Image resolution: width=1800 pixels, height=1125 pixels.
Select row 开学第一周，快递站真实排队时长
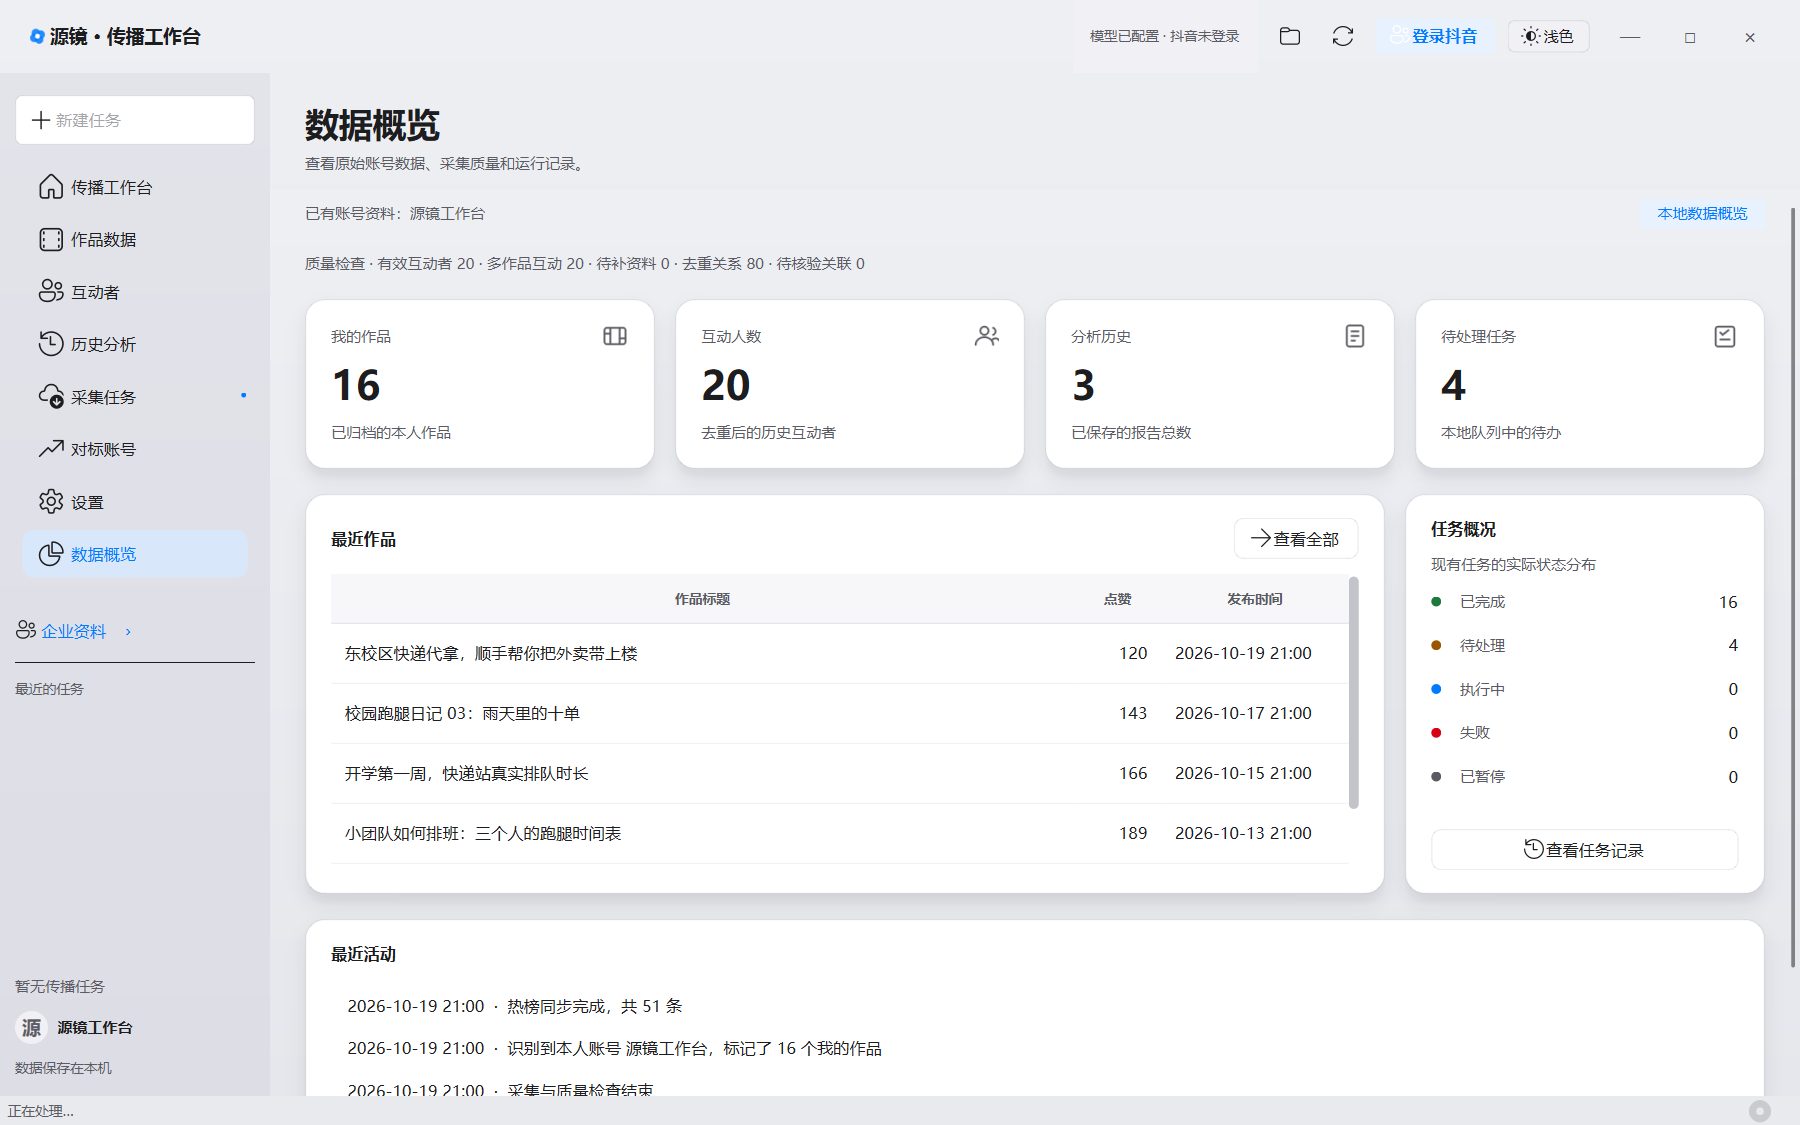(840, 773)
